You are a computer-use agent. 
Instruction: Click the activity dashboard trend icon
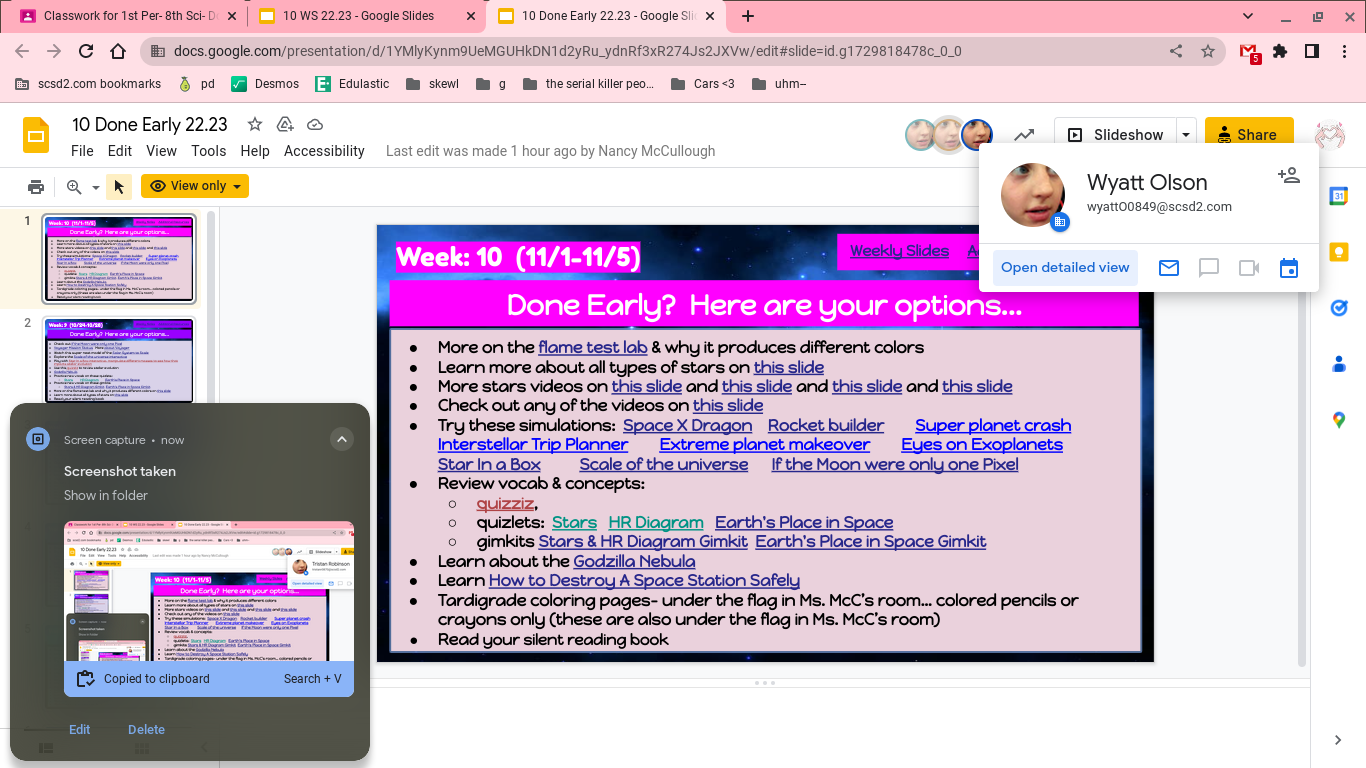[1024, 135]
